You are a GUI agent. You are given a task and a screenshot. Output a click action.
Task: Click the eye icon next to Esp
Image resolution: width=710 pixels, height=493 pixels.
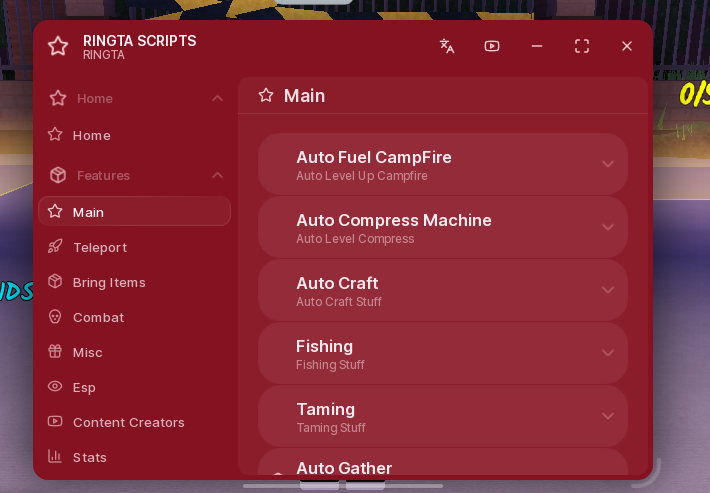55,386
